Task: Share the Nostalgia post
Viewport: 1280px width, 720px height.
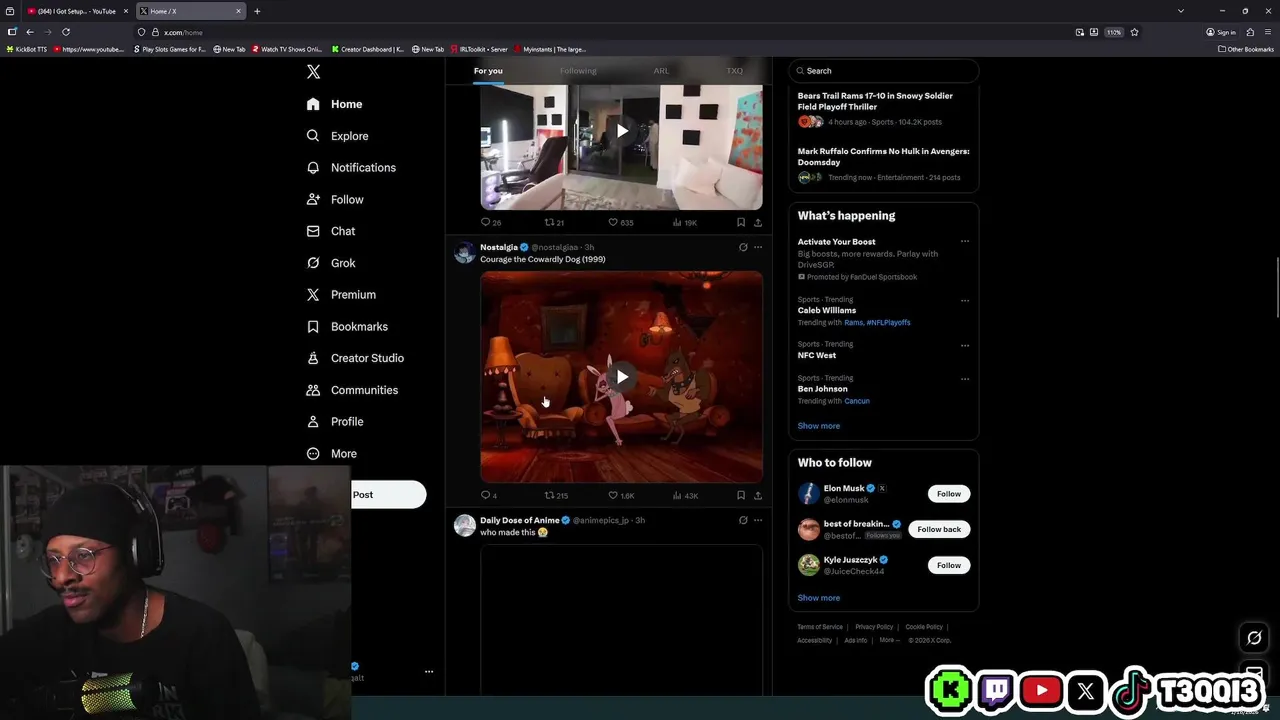Action: click(x=758, y=495)
